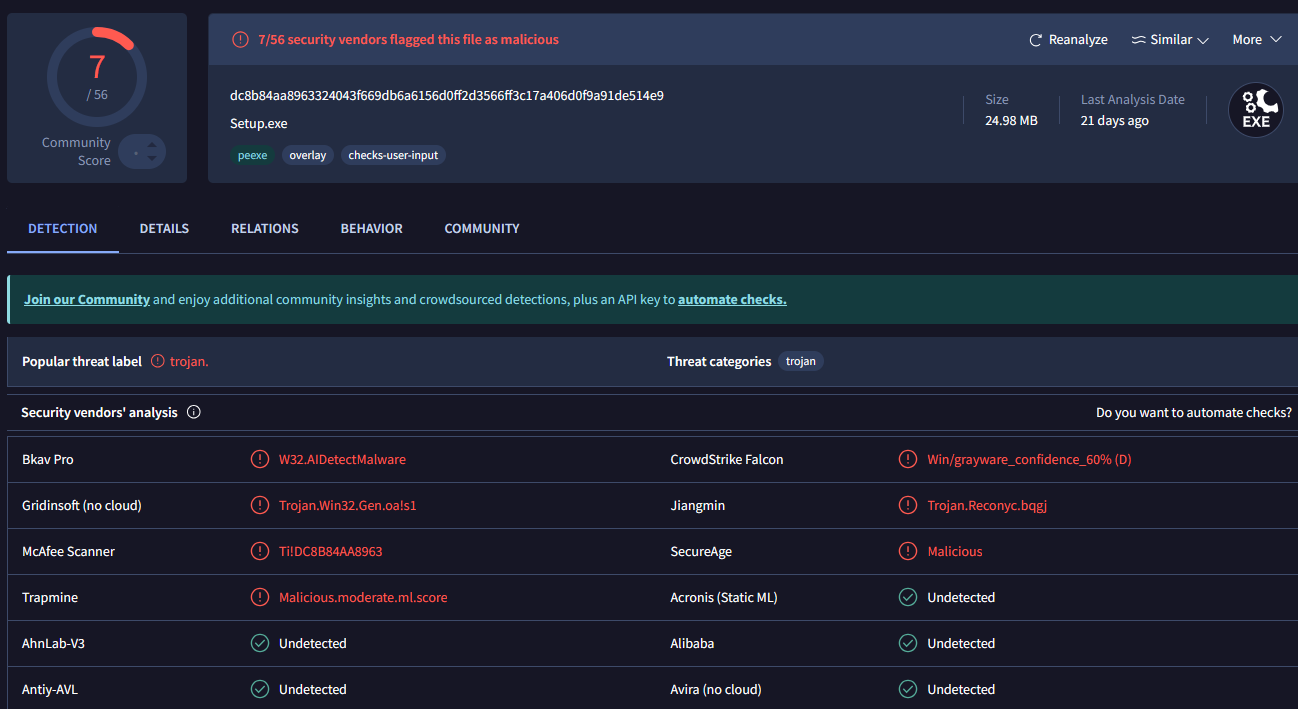Click the Reanalyze button
Viewport: 1298px width, 709px height.
pos(1068,40)
